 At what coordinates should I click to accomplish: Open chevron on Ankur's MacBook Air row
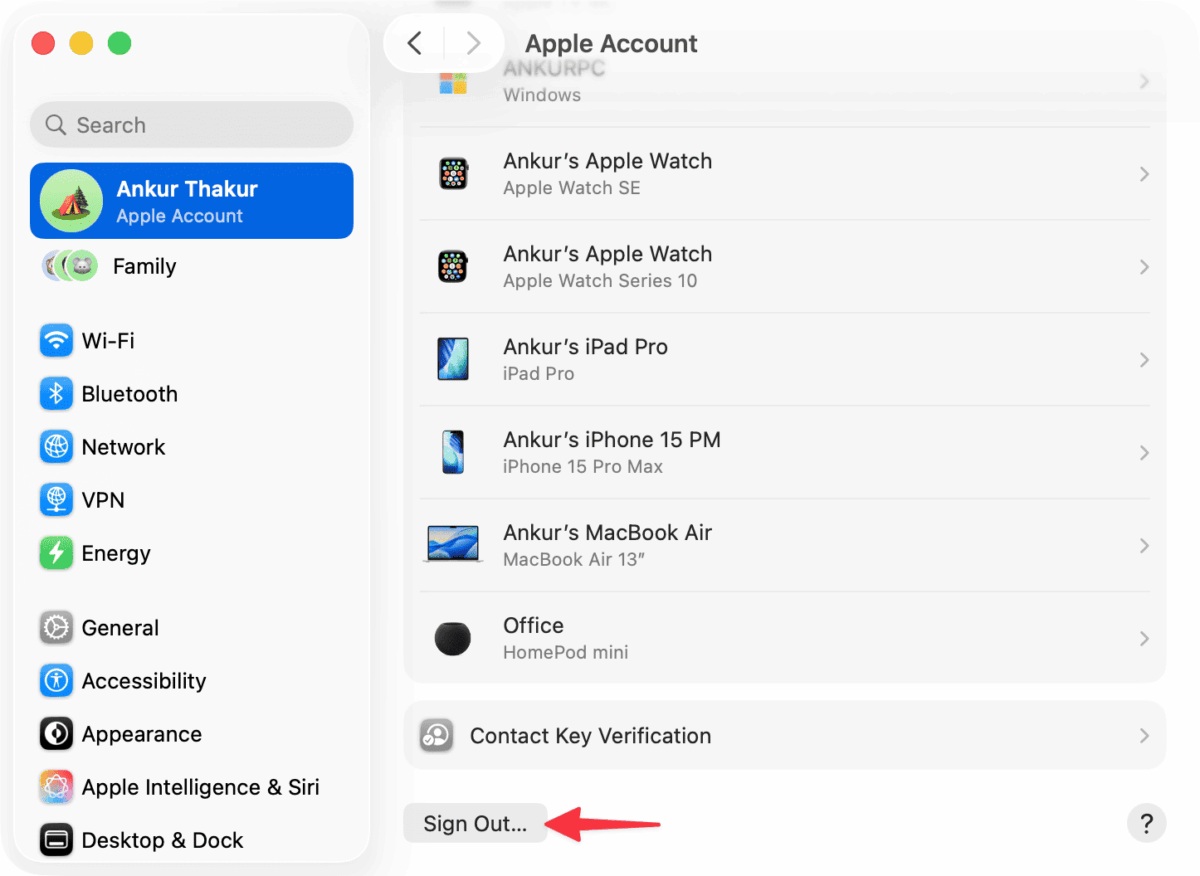[1144, 545]
